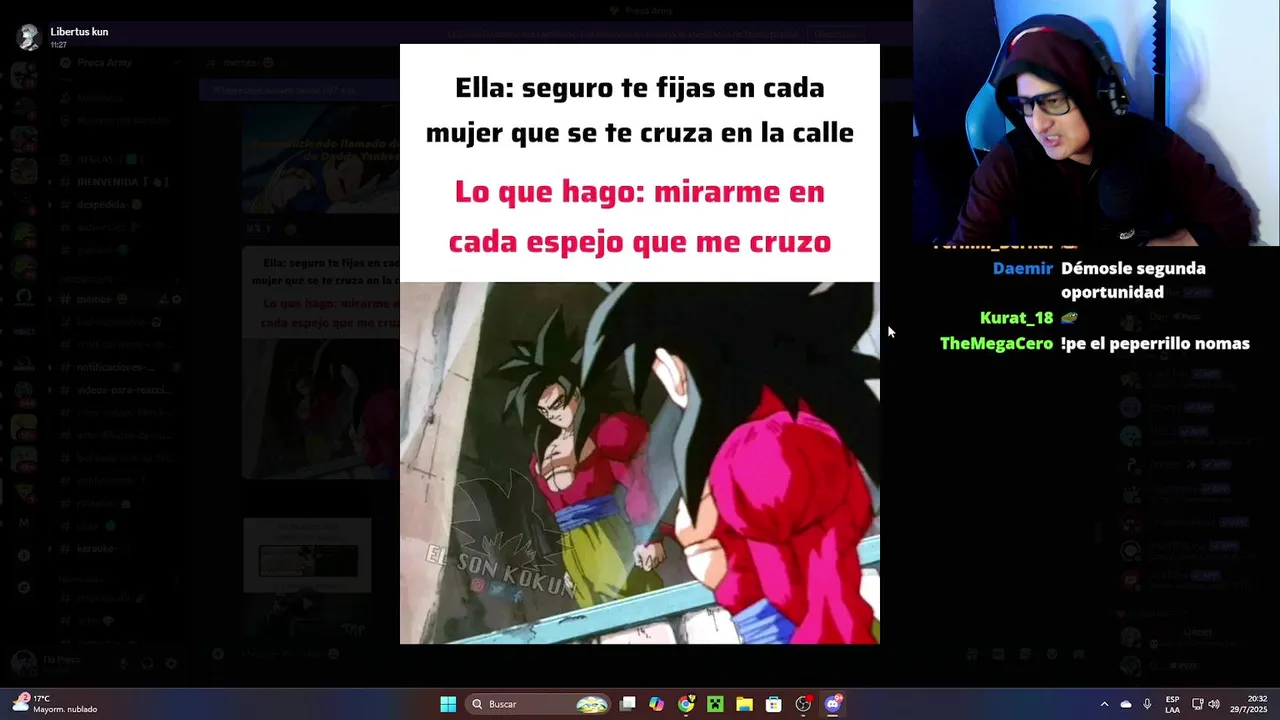Open the OneDrive cloud tray icon

click(1126, 704)
